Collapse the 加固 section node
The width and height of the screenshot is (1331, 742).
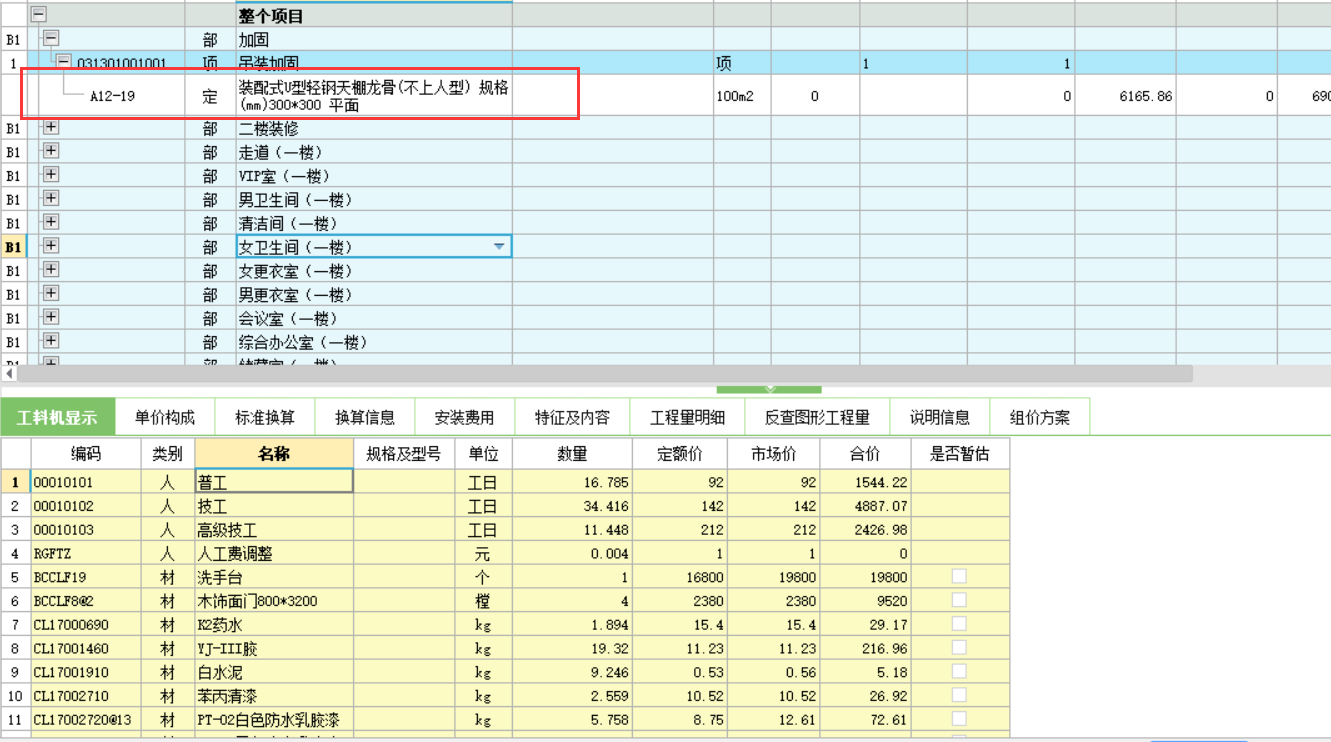(x=51, y=39)
